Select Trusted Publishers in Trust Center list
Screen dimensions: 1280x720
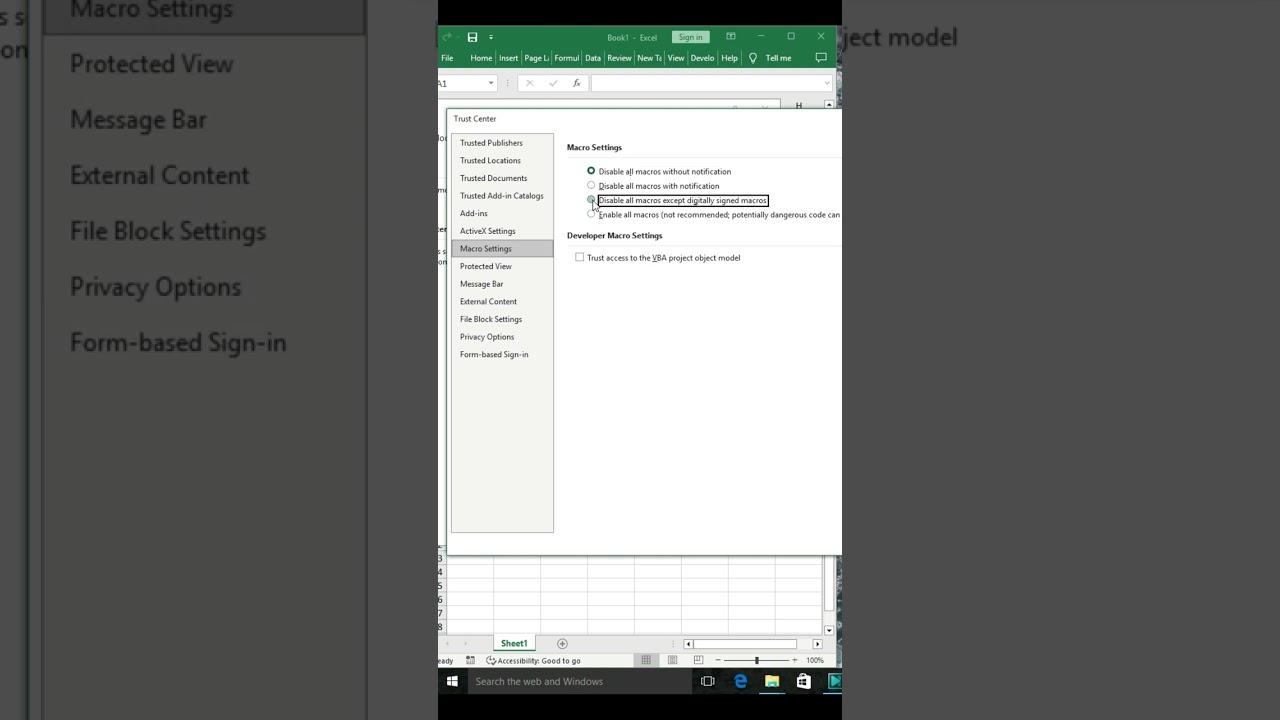(502, 143)
